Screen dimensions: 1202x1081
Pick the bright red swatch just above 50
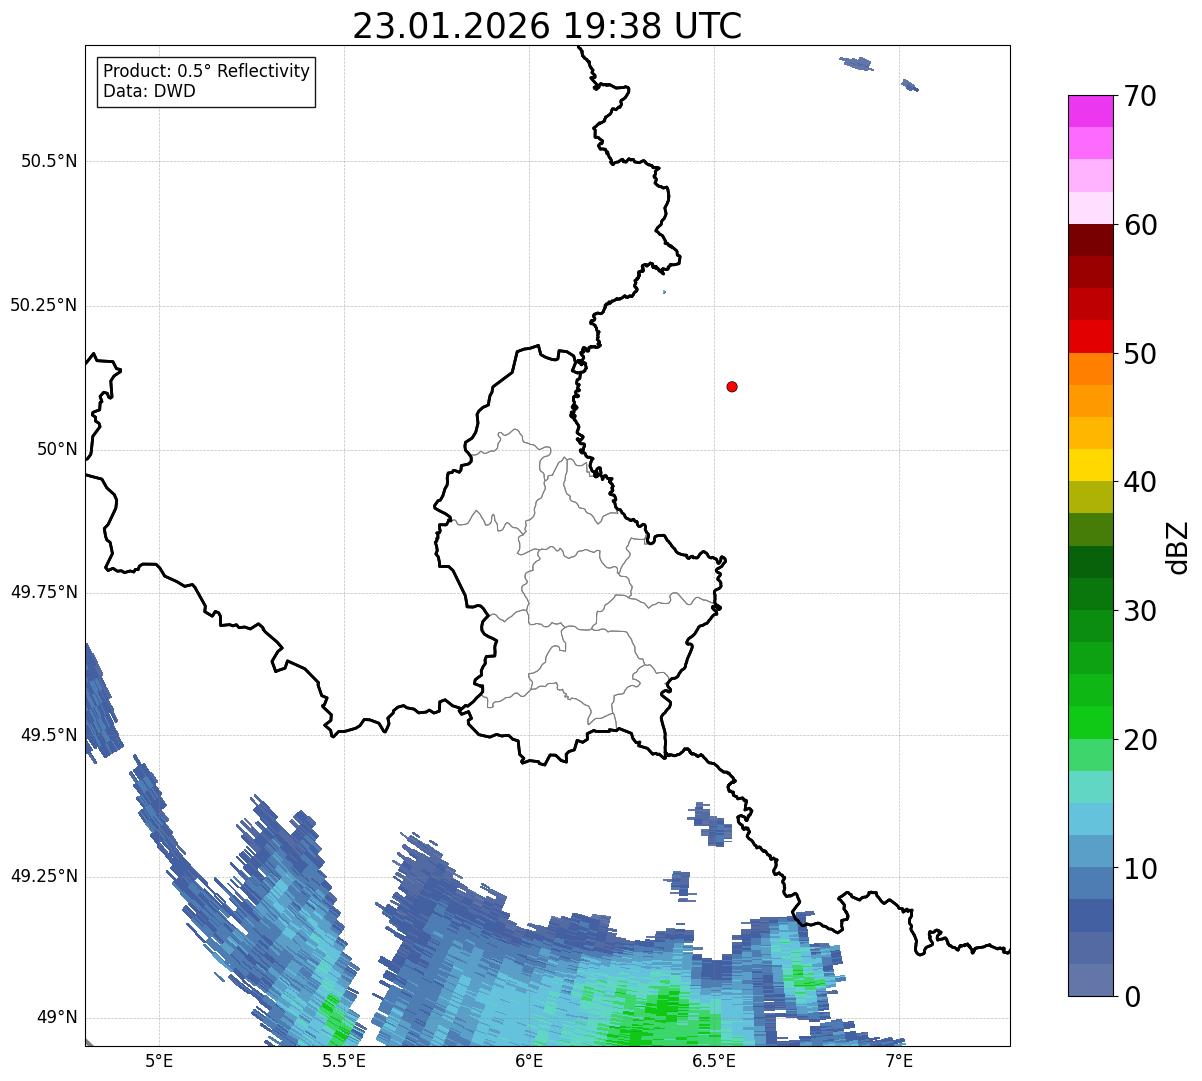[x=1091, y=337]
